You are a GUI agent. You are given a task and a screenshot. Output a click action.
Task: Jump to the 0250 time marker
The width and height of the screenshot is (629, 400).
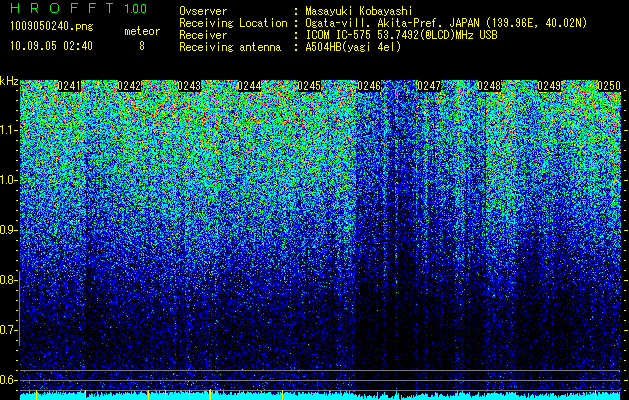click(x=609, y=86)
